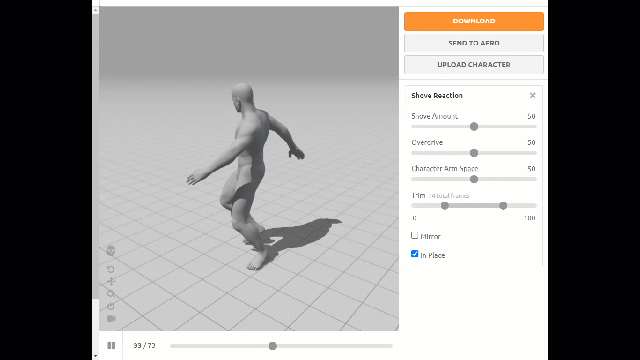Pause the animation playback
640x360 pixels.
[x=111, y=346]
